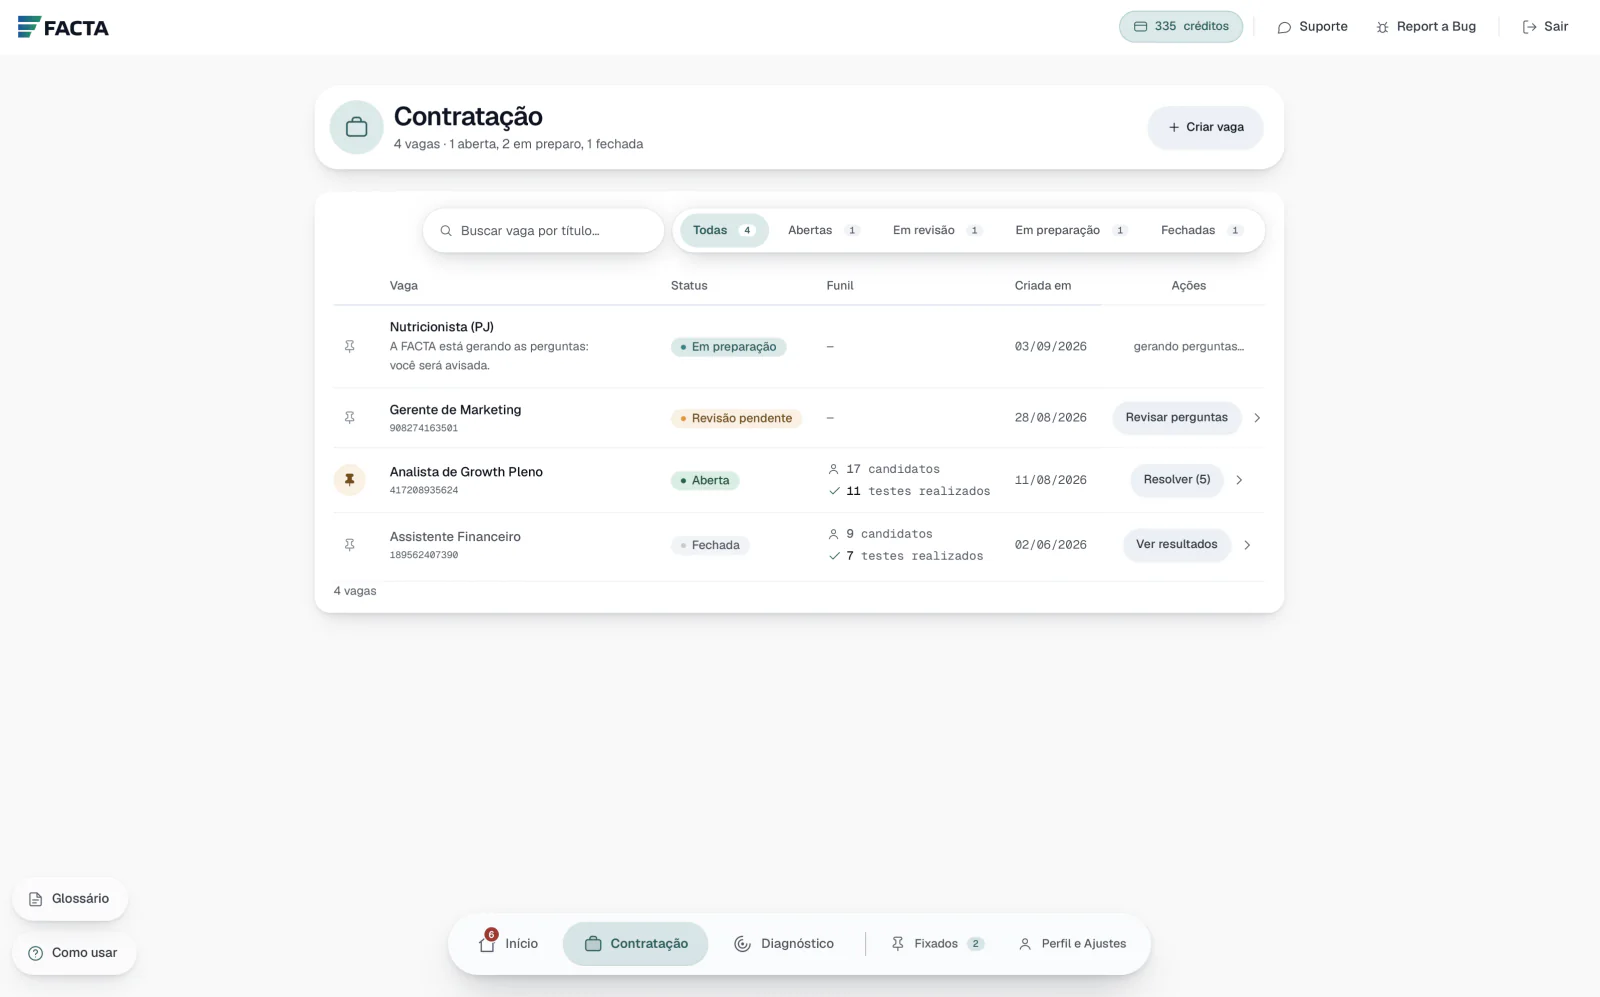Unpin the Analista de Growth Pleno vaga

tap(350, 480)
